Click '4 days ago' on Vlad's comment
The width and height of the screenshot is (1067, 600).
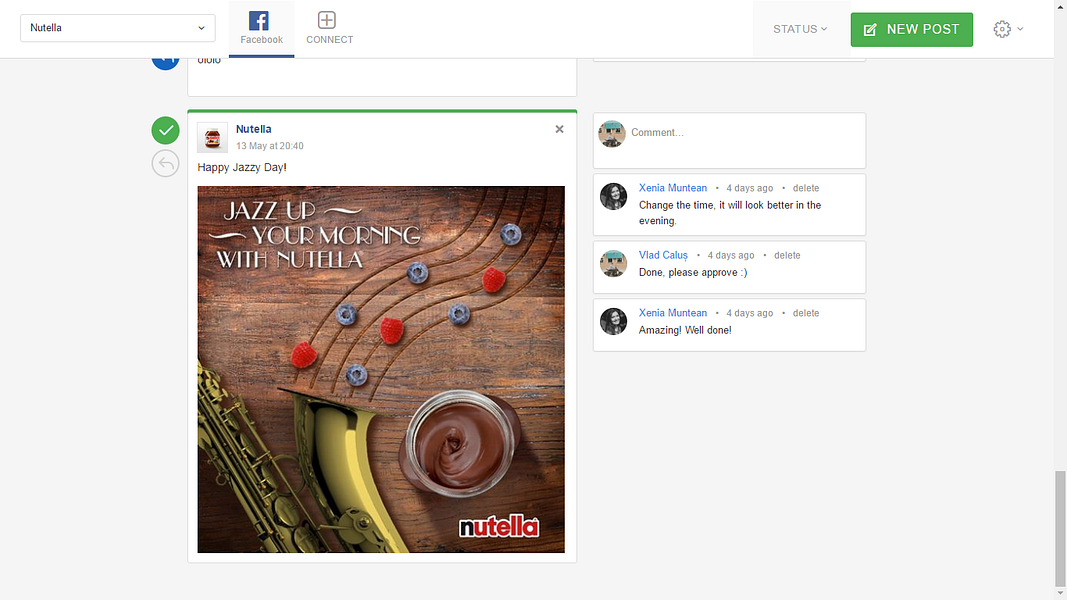pos(731,255)
